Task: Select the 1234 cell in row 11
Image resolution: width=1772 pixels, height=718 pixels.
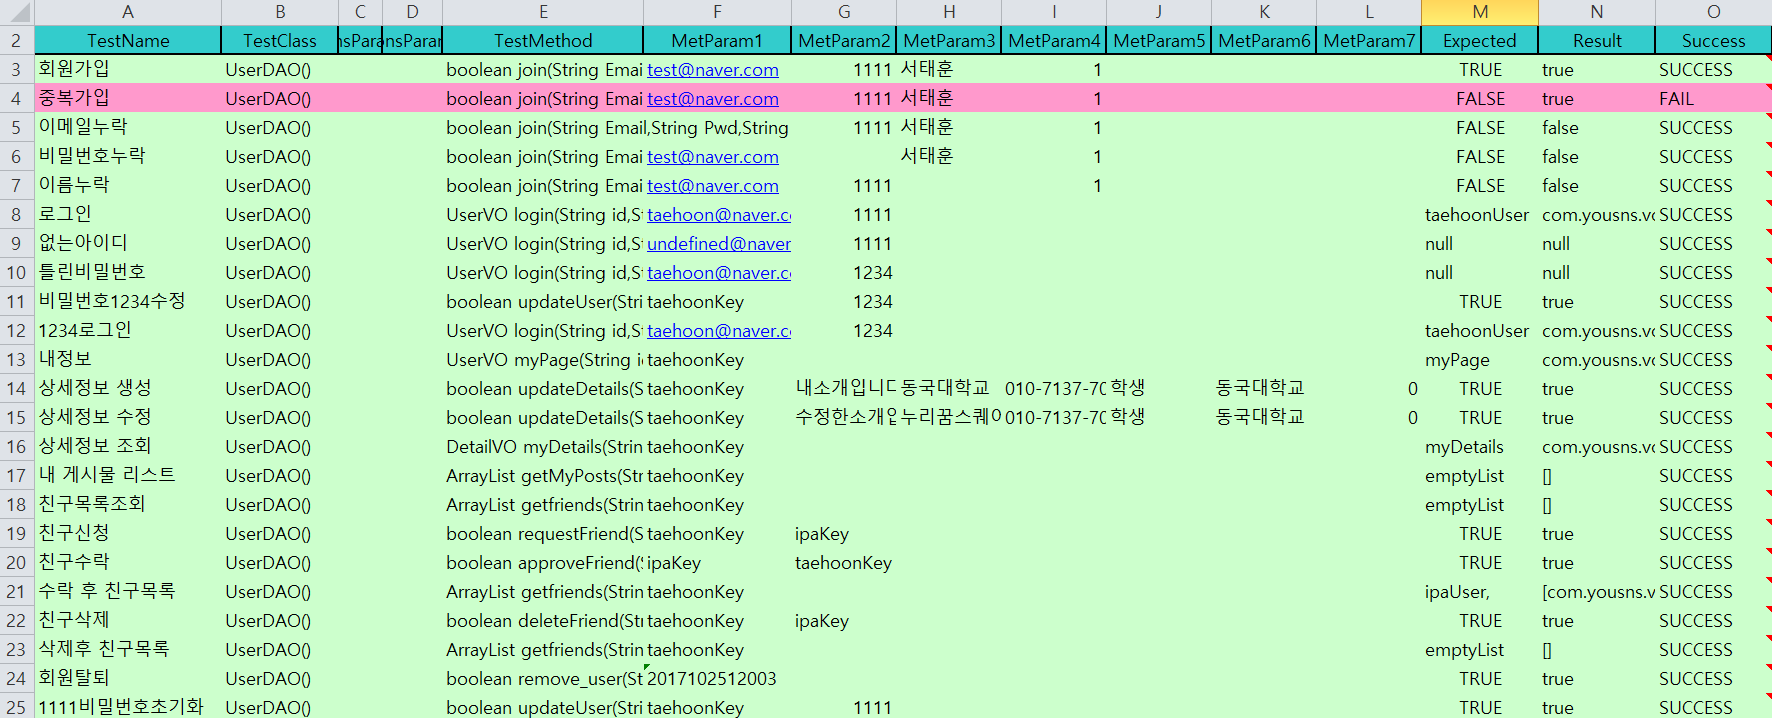Action: pos(844,302)
